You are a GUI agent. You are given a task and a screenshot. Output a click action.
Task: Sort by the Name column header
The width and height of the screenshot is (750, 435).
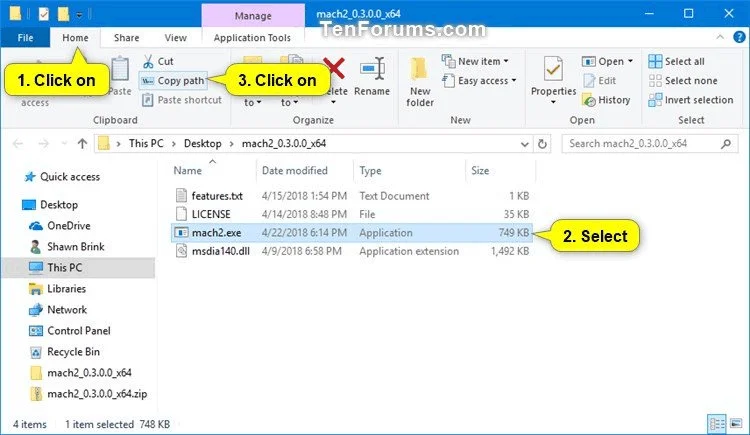coord(188,170)
